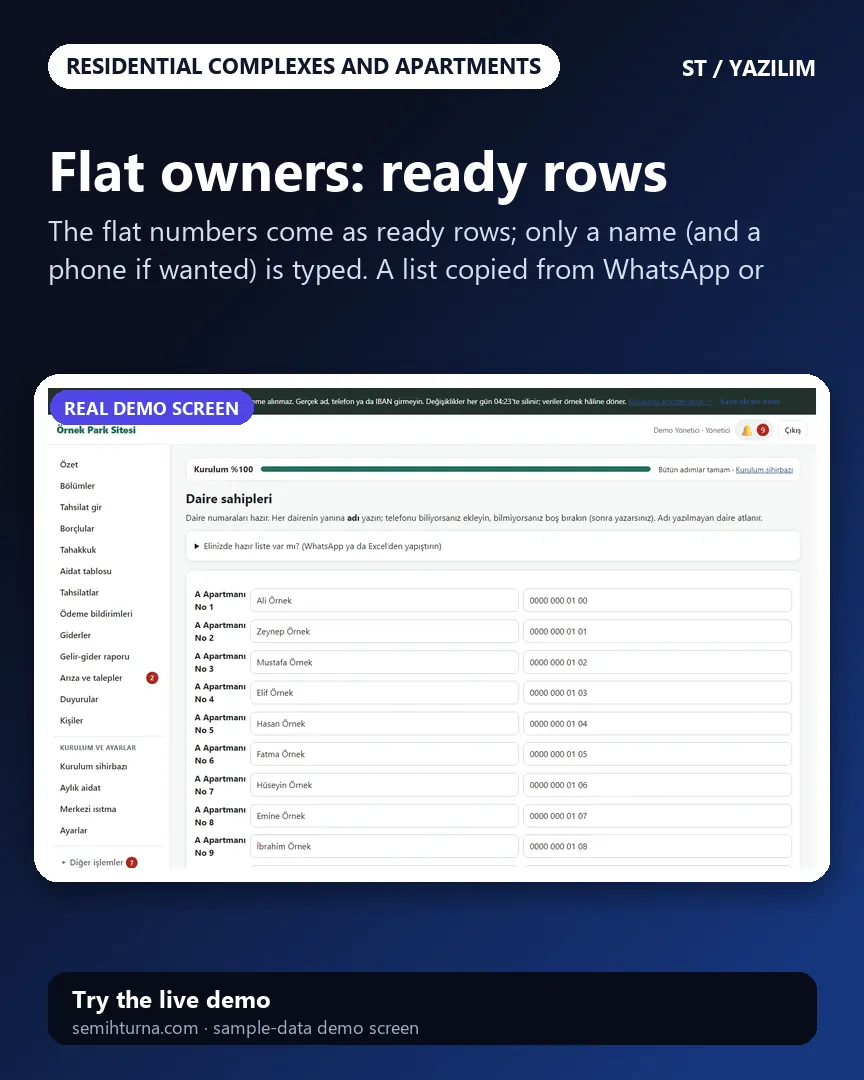Click the Kurulum %100 progress bar

455,469
